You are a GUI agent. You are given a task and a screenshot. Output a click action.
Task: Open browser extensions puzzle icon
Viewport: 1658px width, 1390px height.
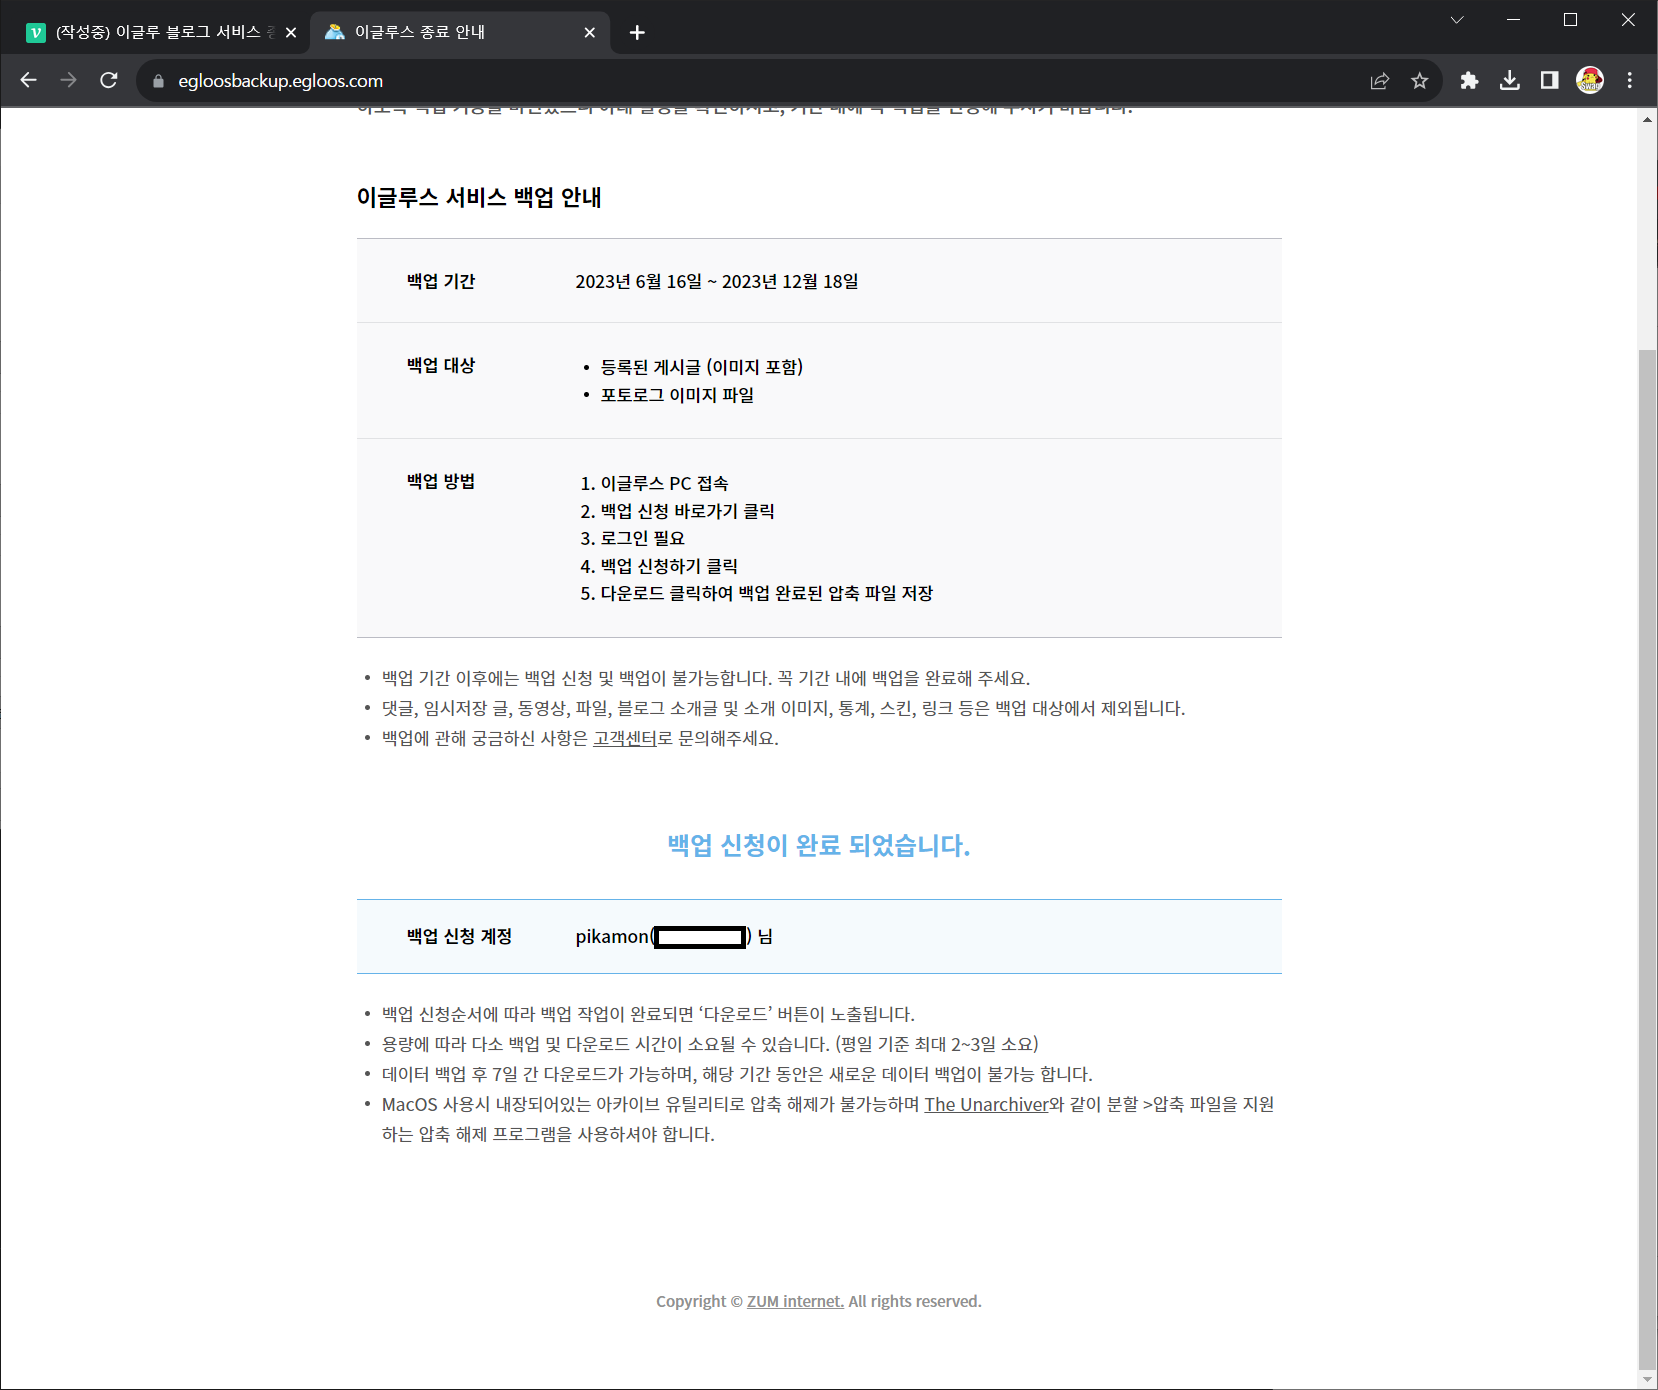[1469, 80]
